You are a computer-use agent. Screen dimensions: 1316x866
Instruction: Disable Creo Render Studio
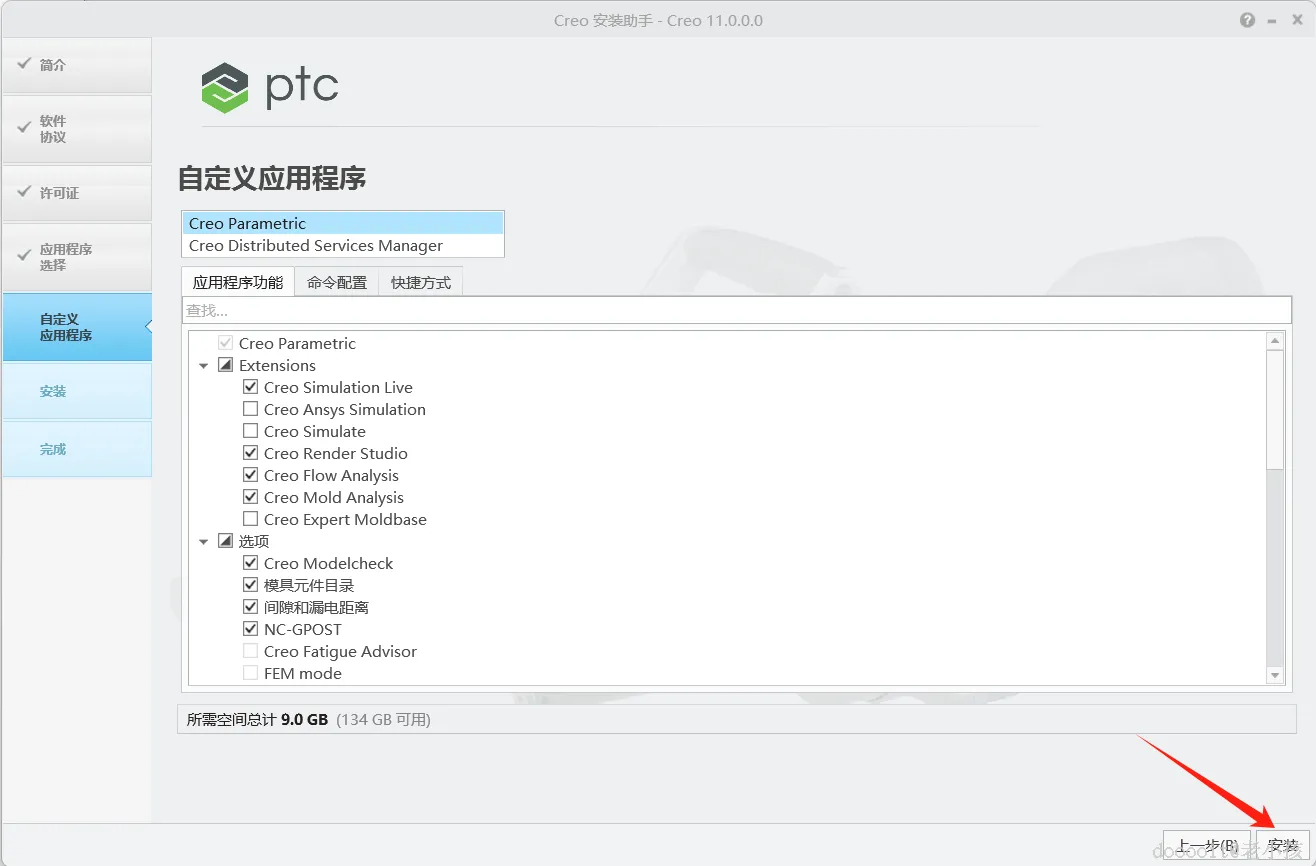250,453
